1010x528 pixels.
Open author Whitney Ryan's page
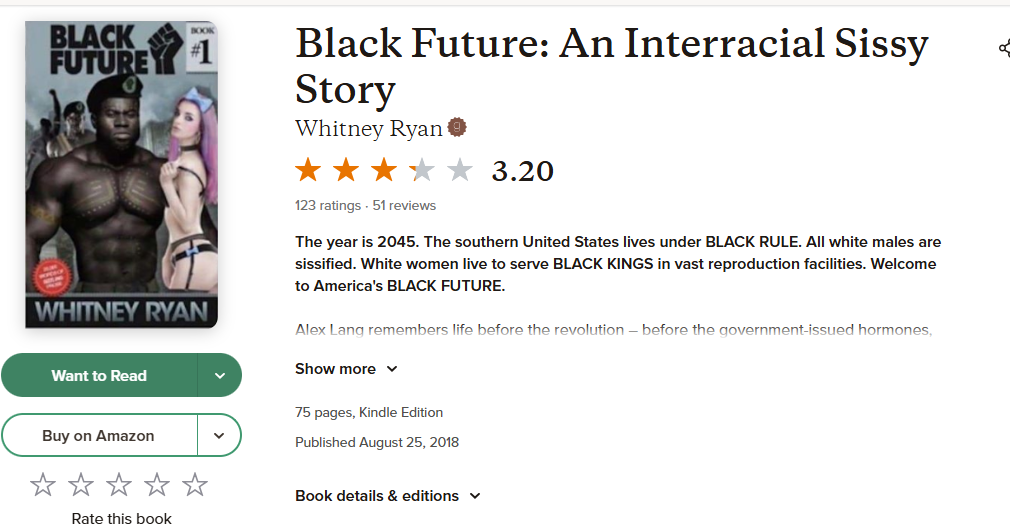pyautogui.click(x=369, y=129)
